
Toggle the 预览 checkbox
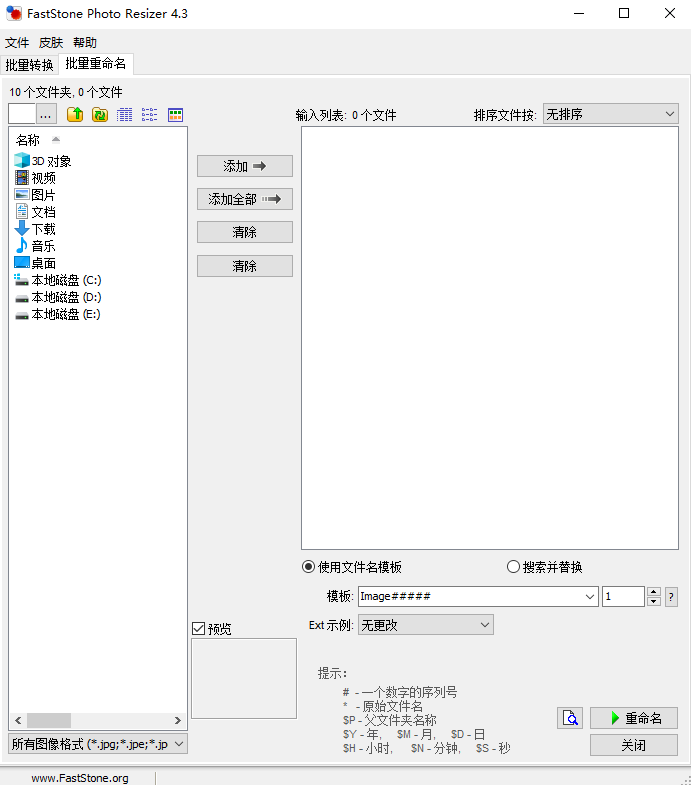[x=199, y=629]
